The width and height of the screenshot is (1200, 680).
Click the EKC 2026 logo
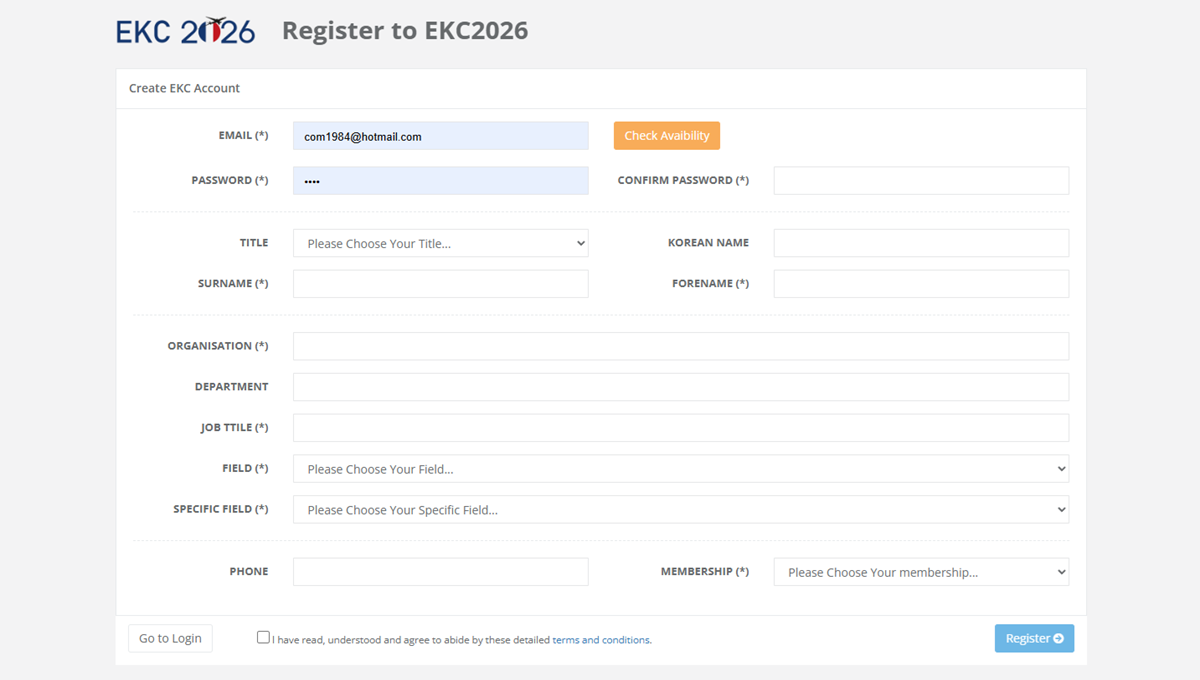click(186, 31)
